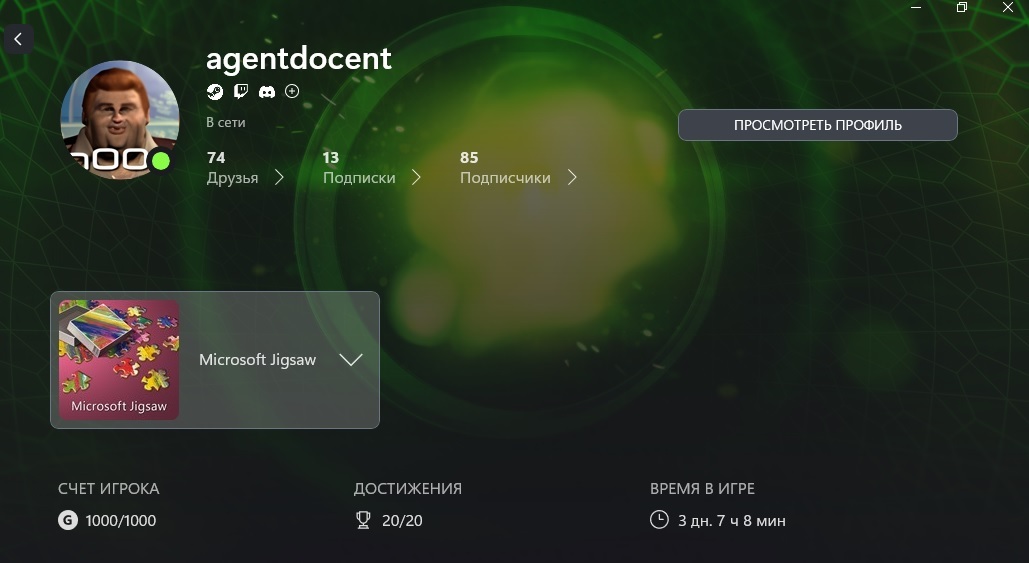Open the 74 Друзья link
The image size is (1029, 563).
232,168
